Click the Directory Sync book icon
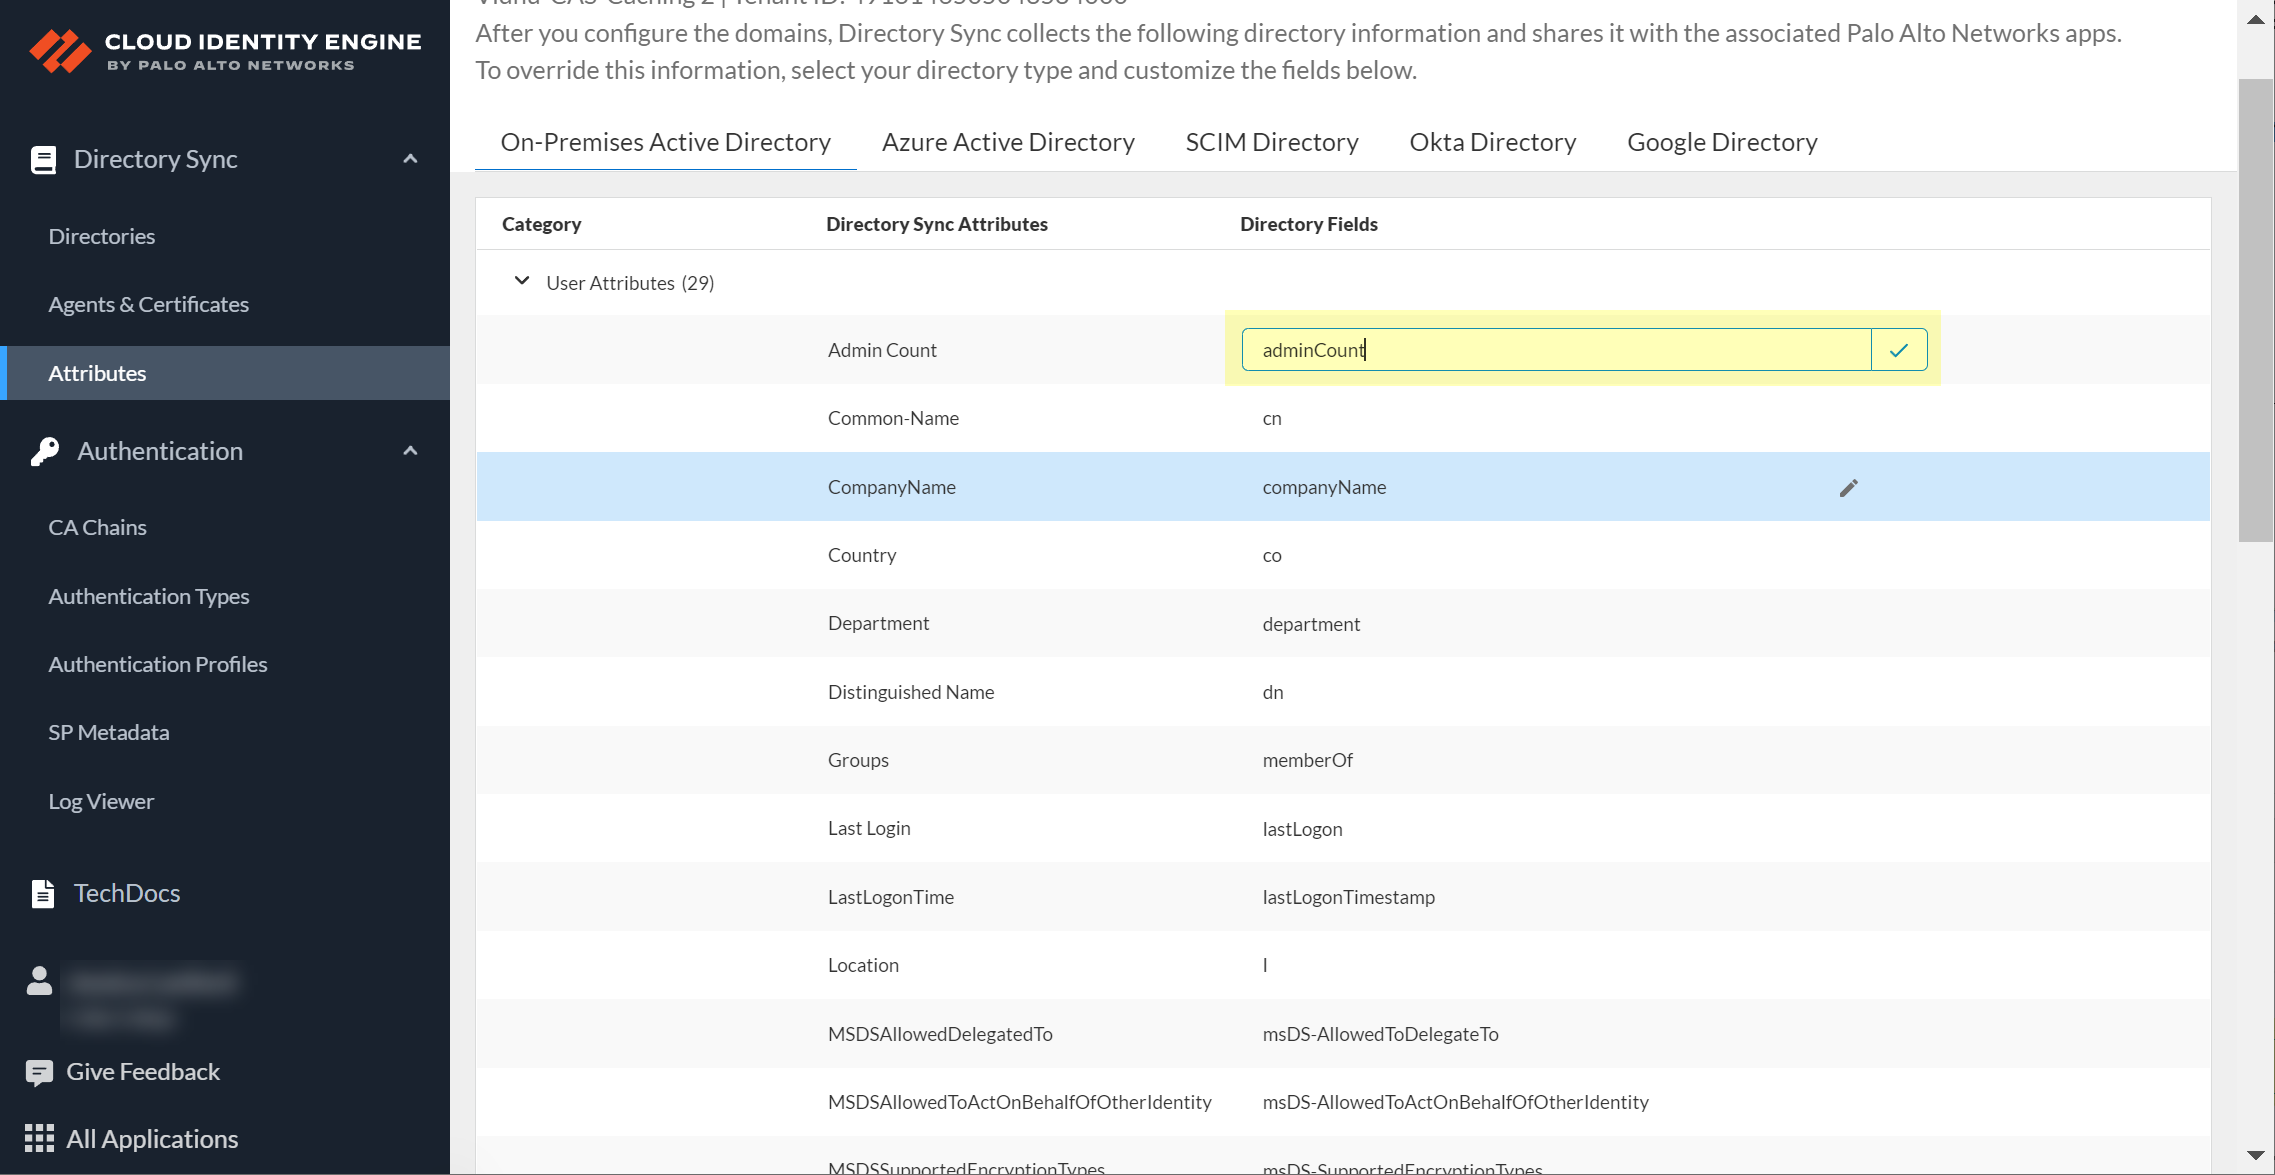 coord(43,160)
